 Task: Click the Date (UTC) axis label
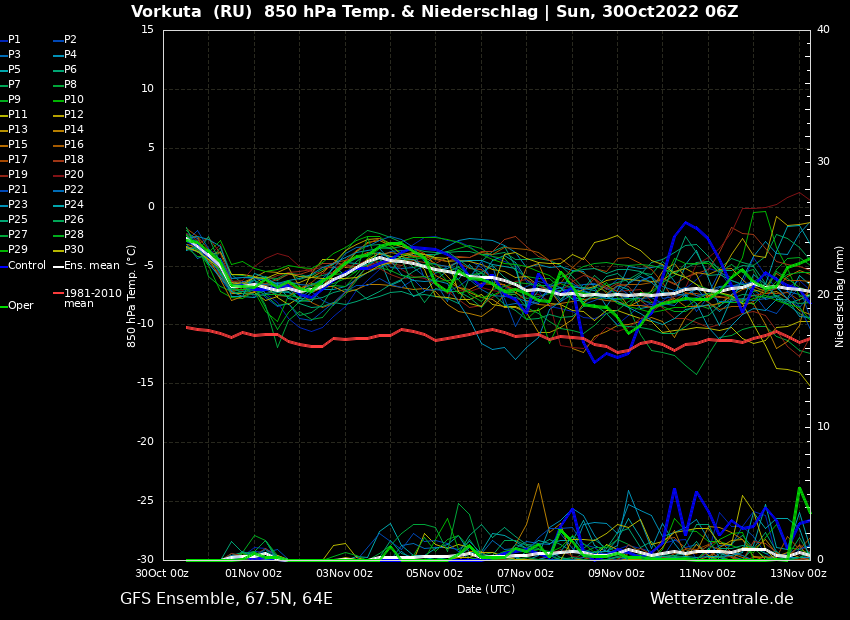click(486, 590)
